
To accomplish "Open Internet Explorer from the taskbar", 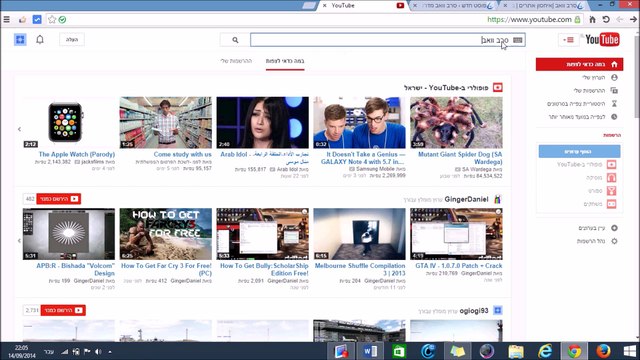I will (x=545, y=351).
